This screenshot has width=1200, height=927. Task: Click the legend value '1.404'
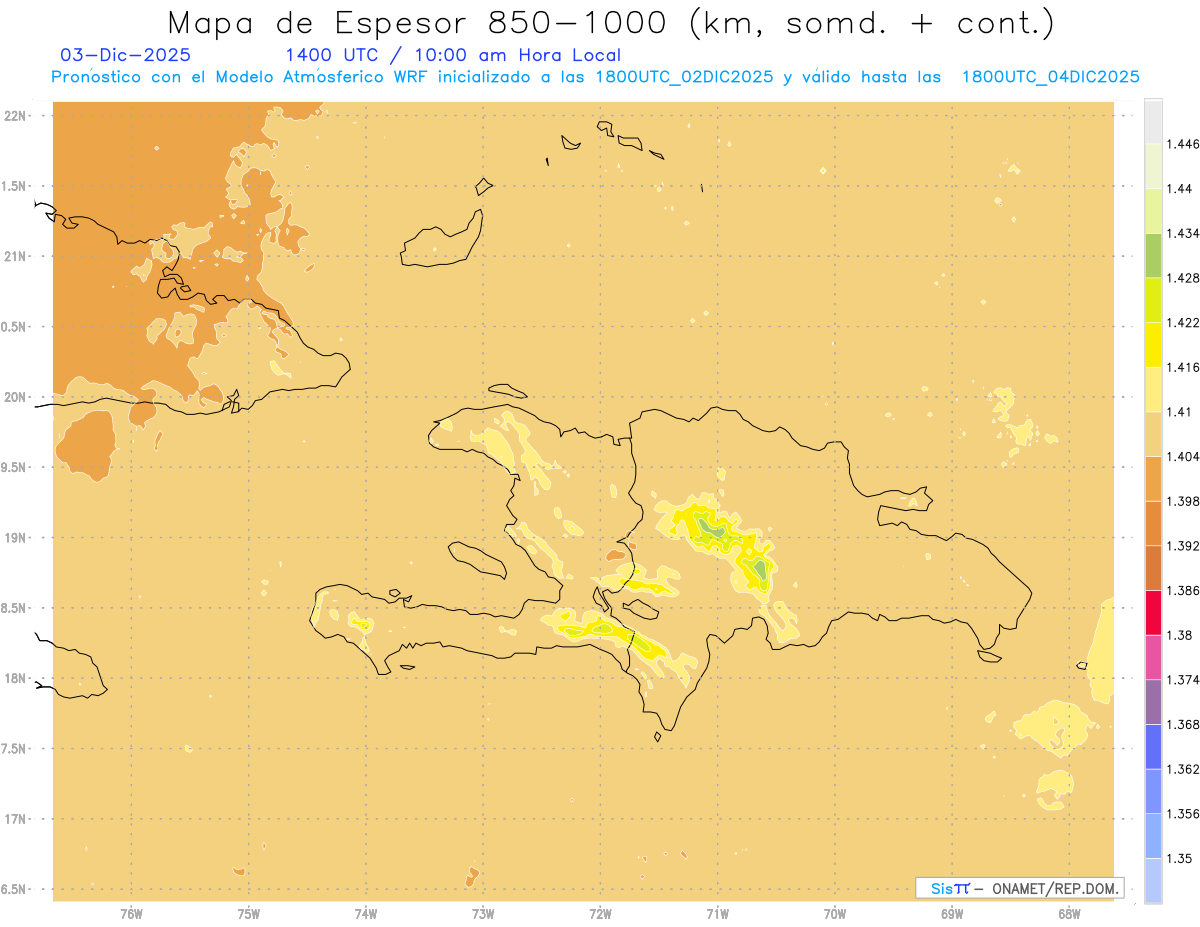pyautogui.click(x=1184, y=456)
